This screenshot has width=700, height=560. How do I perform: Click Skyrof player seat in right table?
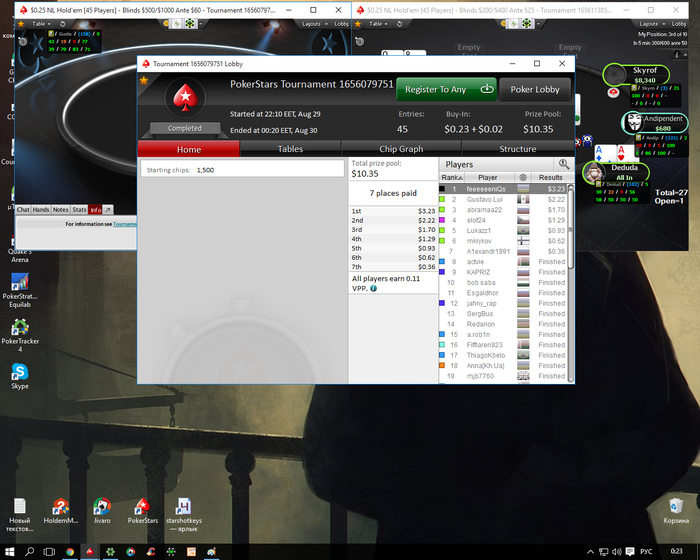coord(636,75)
